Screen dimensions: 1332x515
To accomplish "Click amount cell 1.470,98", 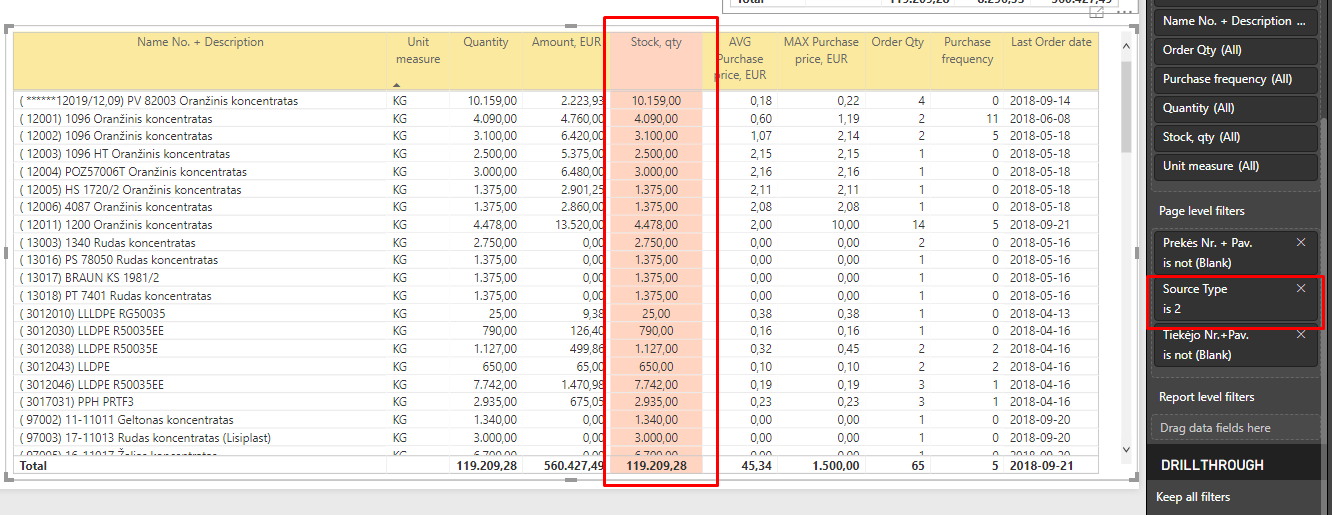I will coord(584,384).
